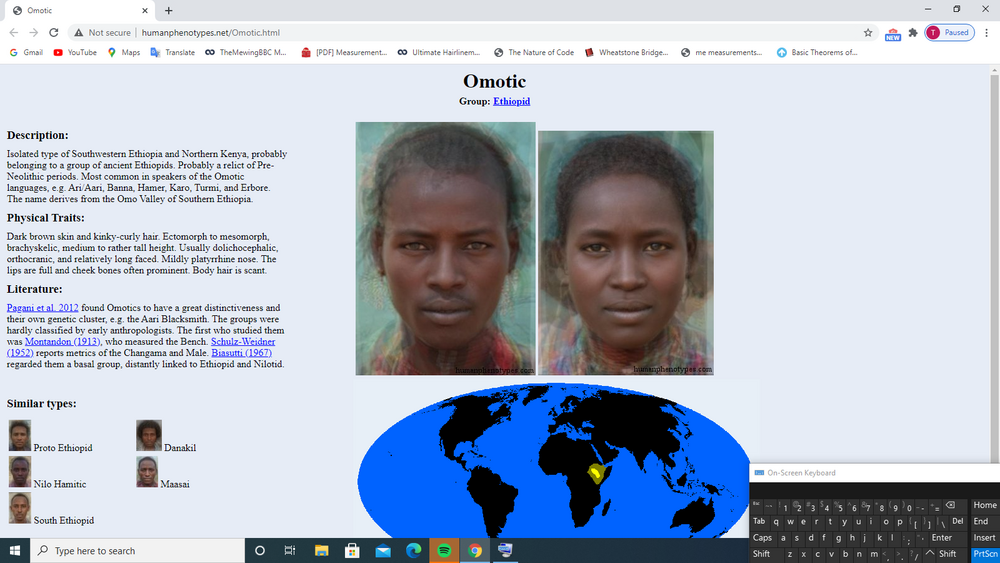Open Microsoft Store from taskbar

coord(352,550)
